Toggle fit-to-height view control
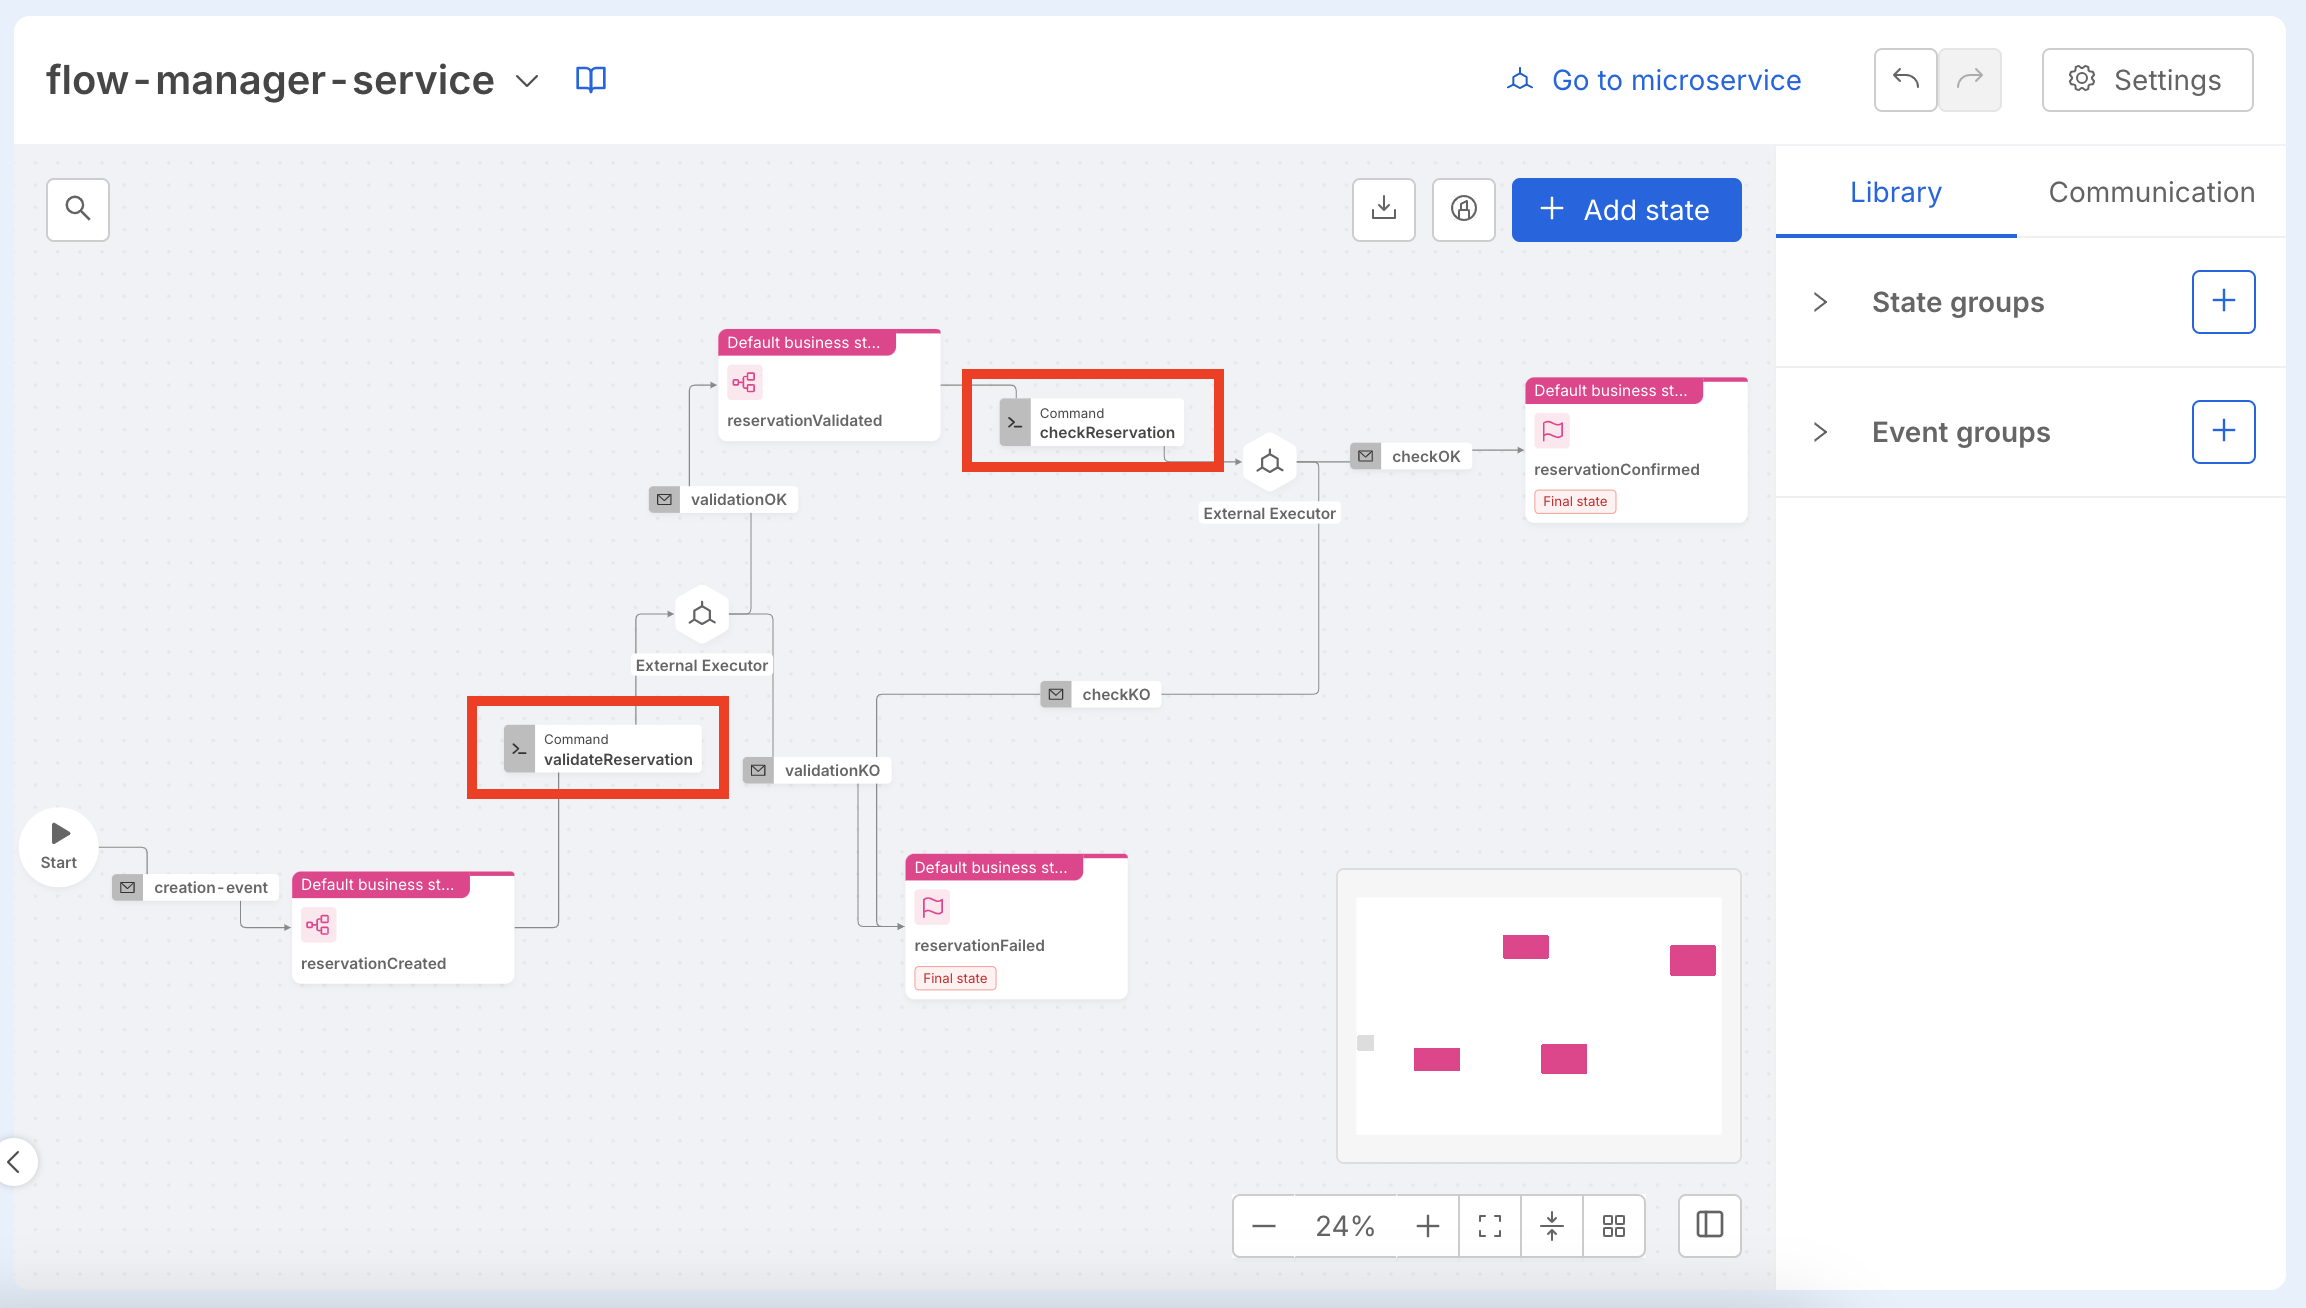This screenshot has width=2306, height=1308. click(1552, 1226)
